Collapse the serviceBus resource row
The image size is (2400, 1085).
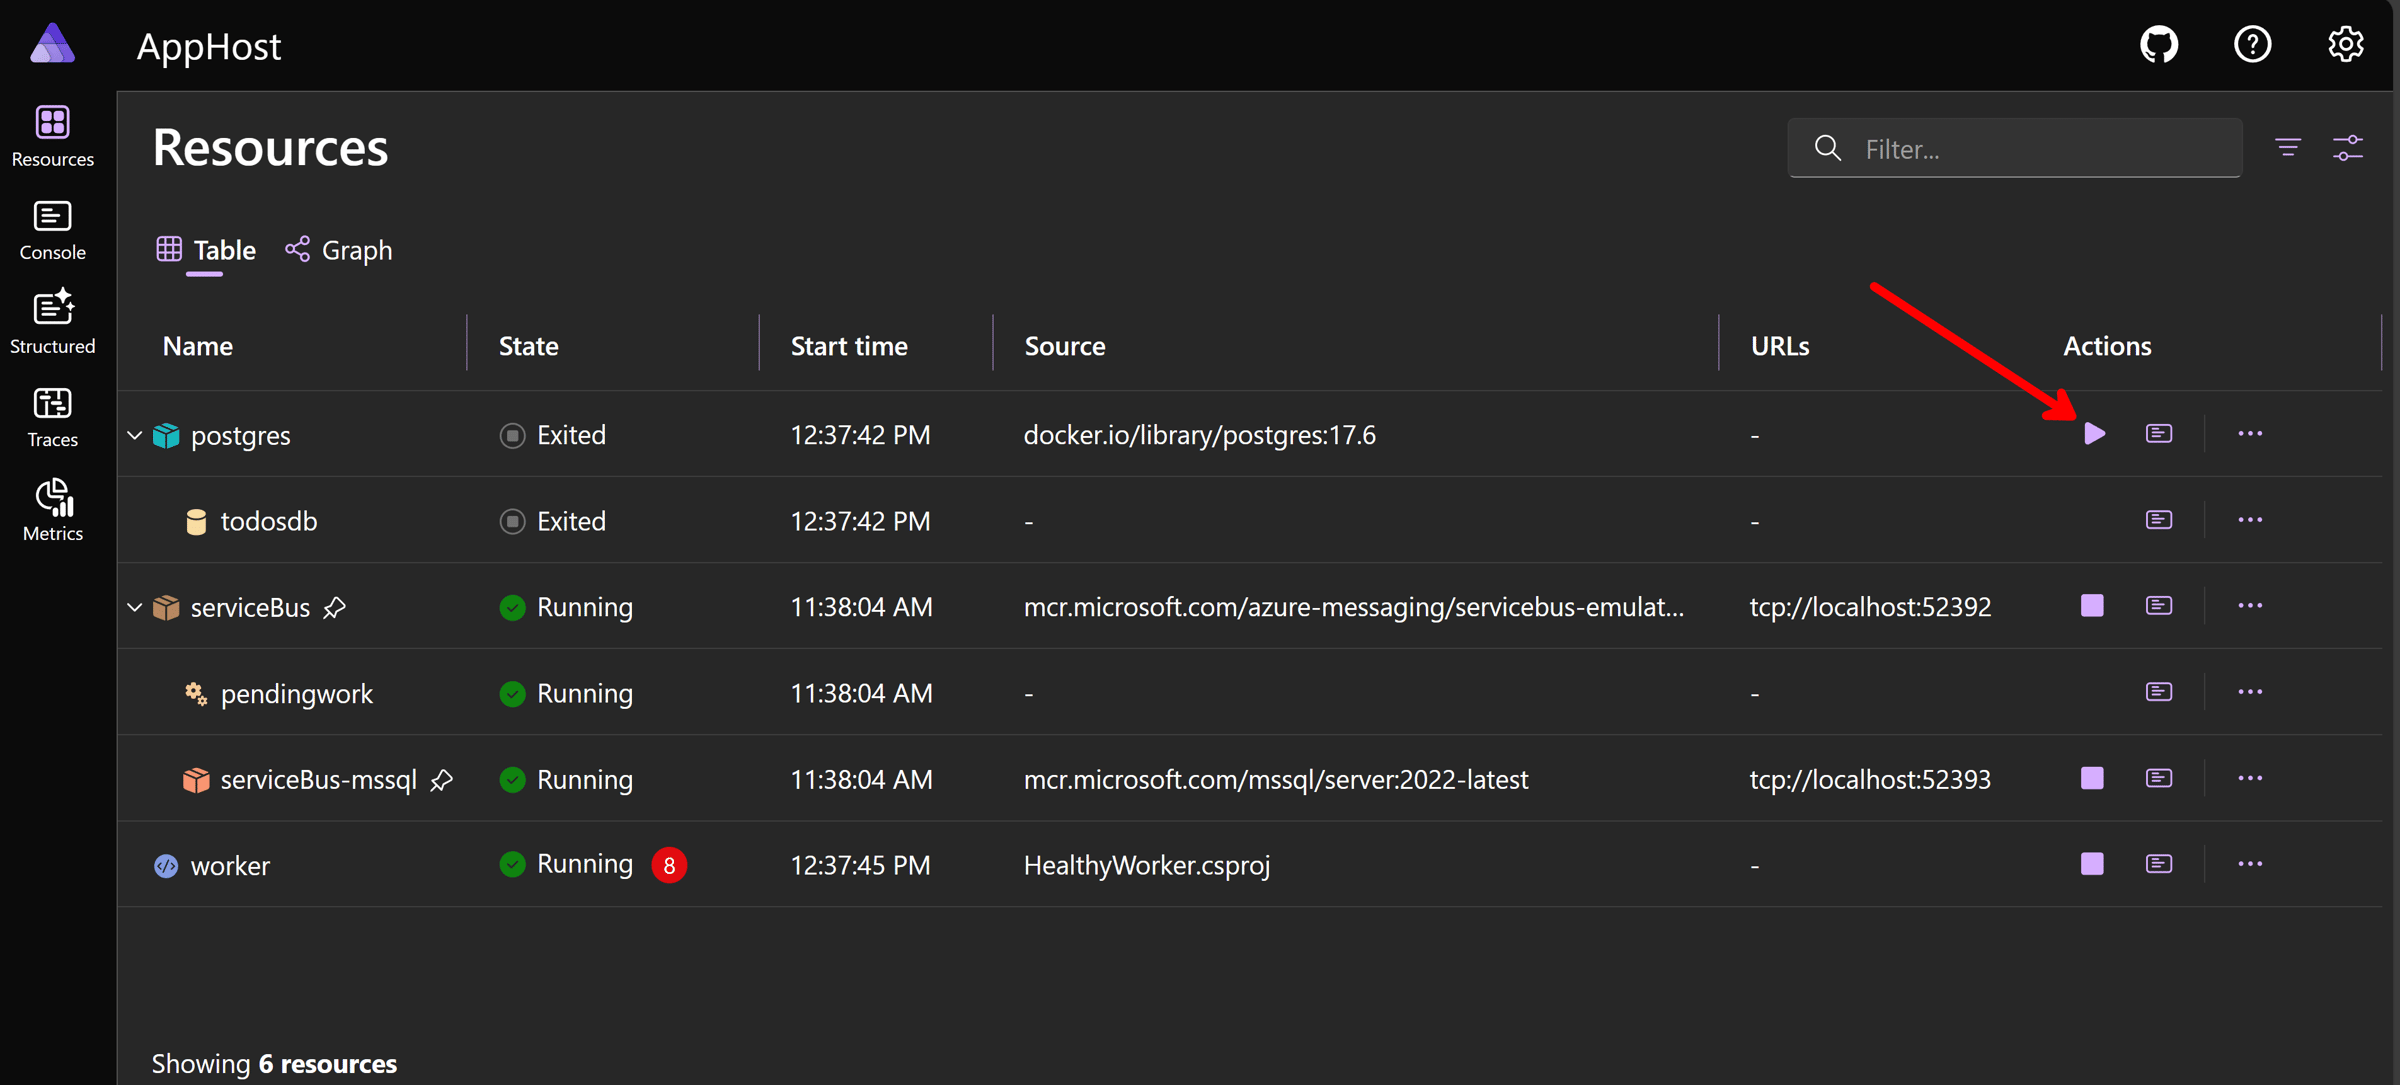[x=135, y=608]
